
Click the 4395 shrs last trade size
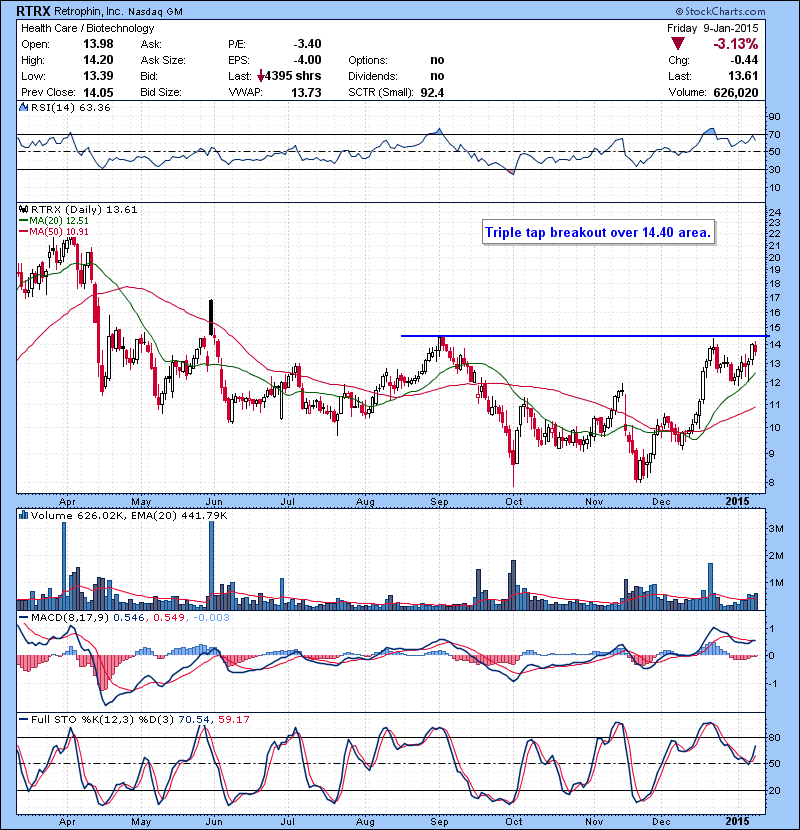pos(293,76)
